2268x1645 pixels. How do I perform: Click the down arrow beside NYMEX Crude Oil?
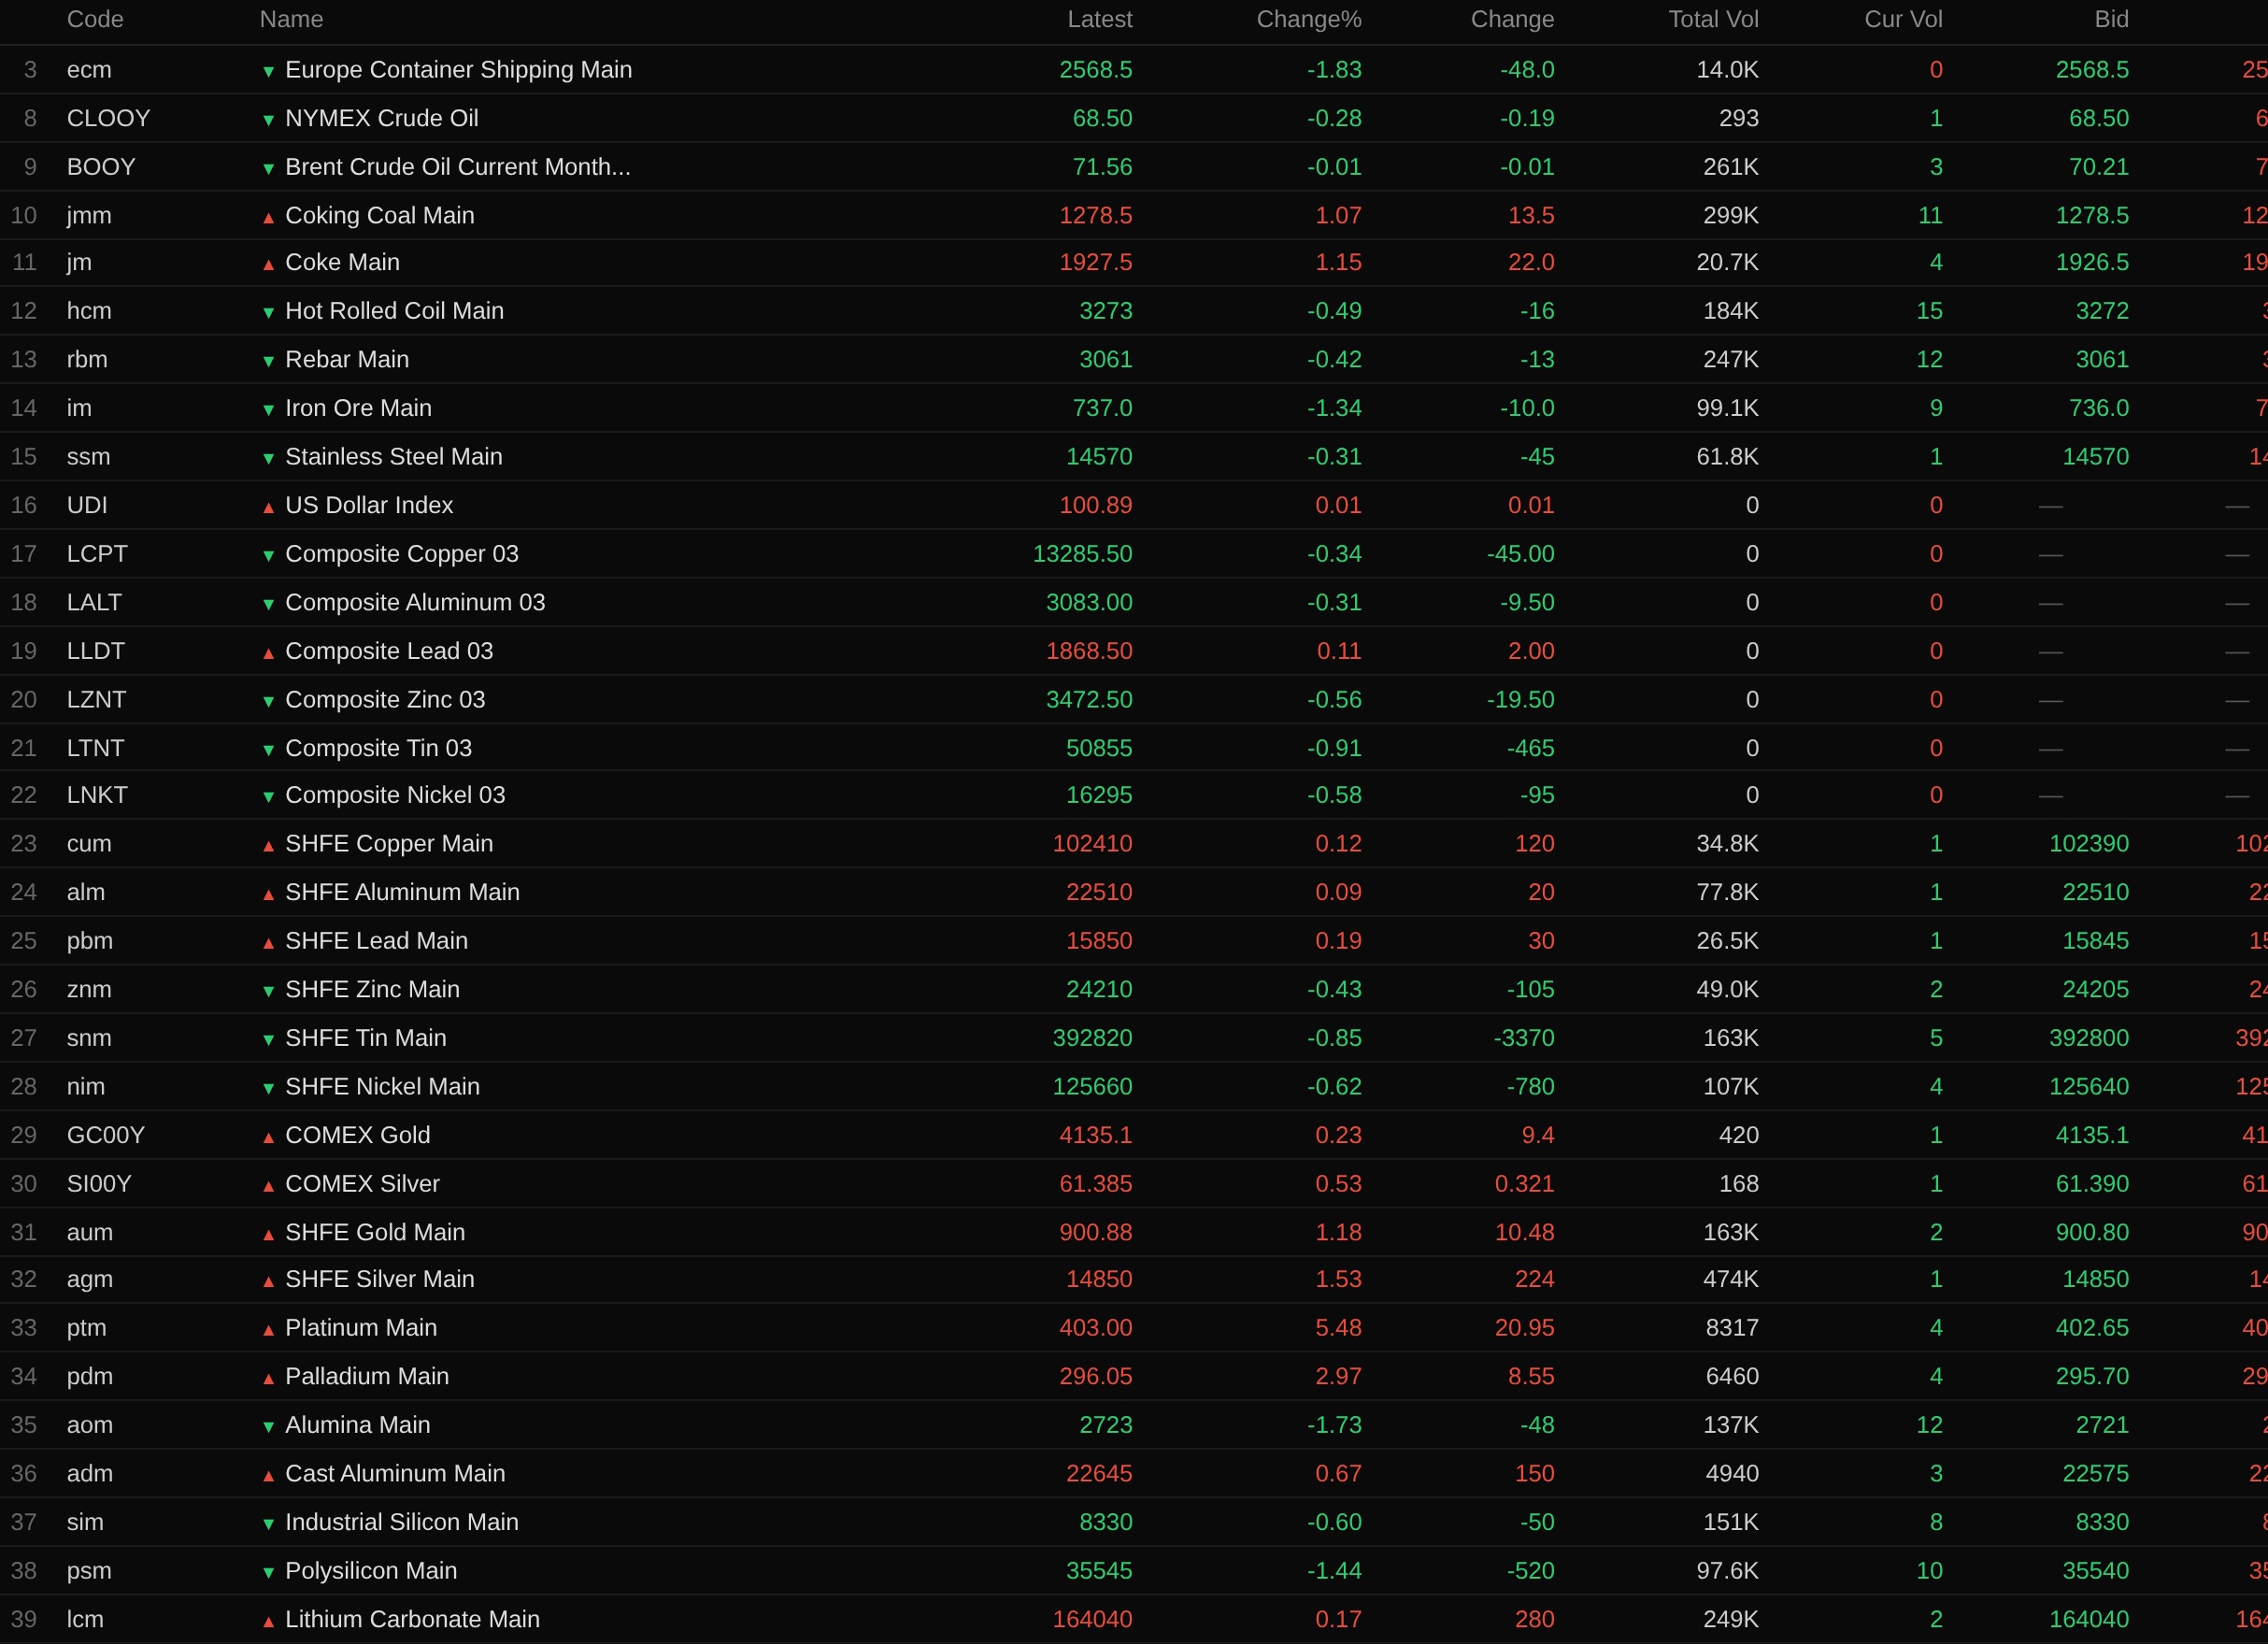pos(268,120)
